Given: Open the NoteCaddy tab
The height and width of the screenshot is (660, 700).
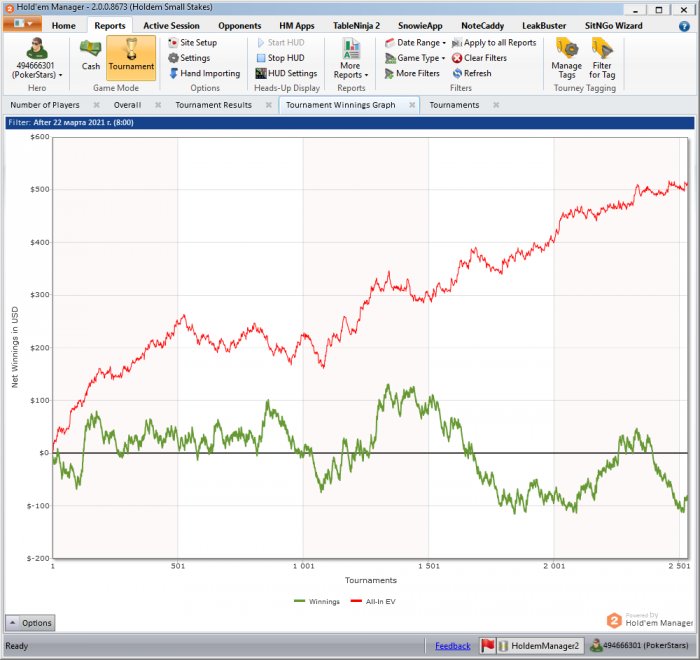Looking at the screenshot, I should 483,26.
